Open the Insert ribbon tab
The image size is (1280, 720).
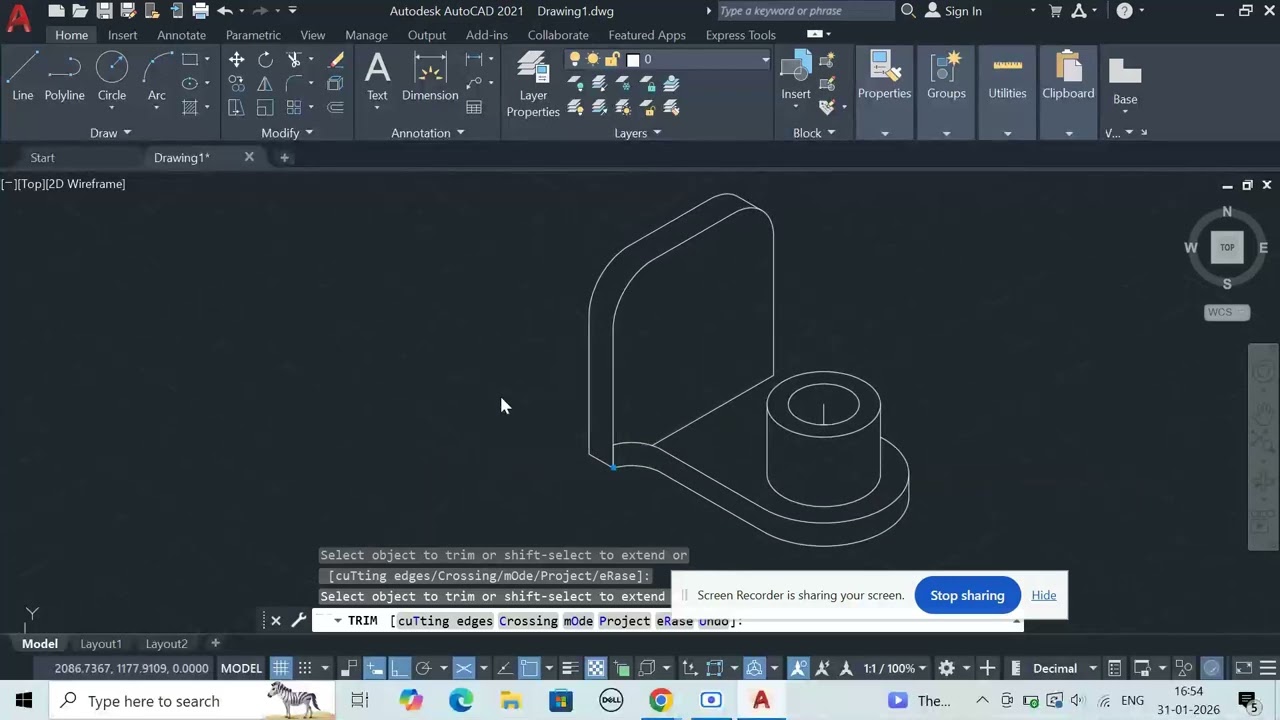point(122,35)
